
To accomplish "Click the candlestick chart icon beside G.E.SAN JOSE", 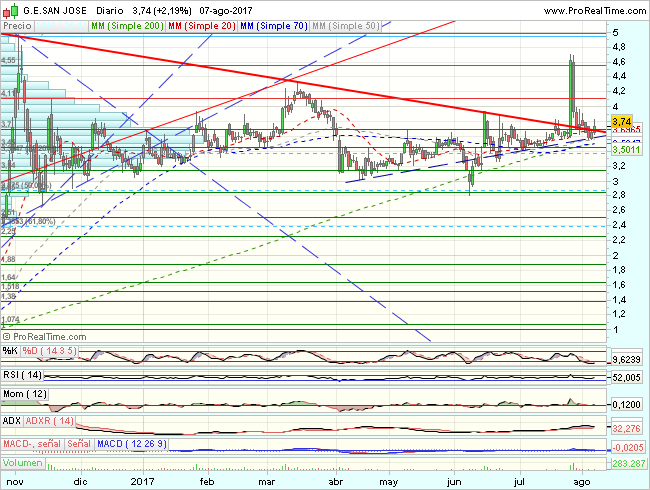I will pyautogui.click(x=9, y=9).
